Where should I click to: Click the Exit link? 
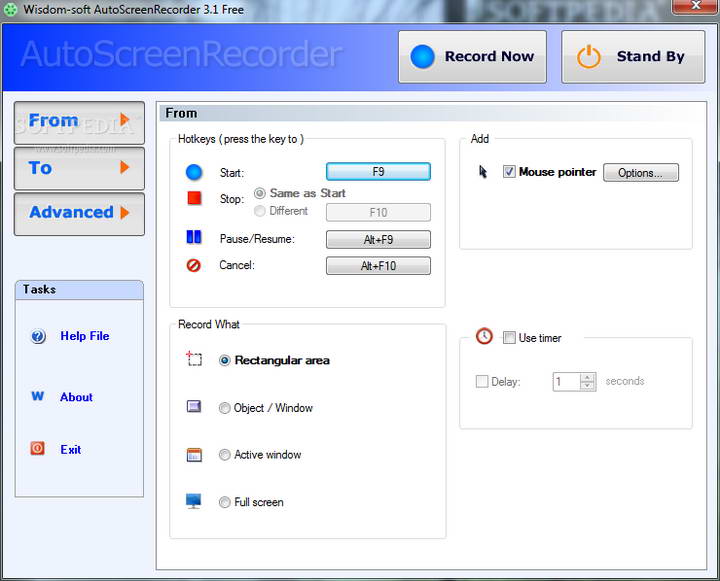(71, 449)
